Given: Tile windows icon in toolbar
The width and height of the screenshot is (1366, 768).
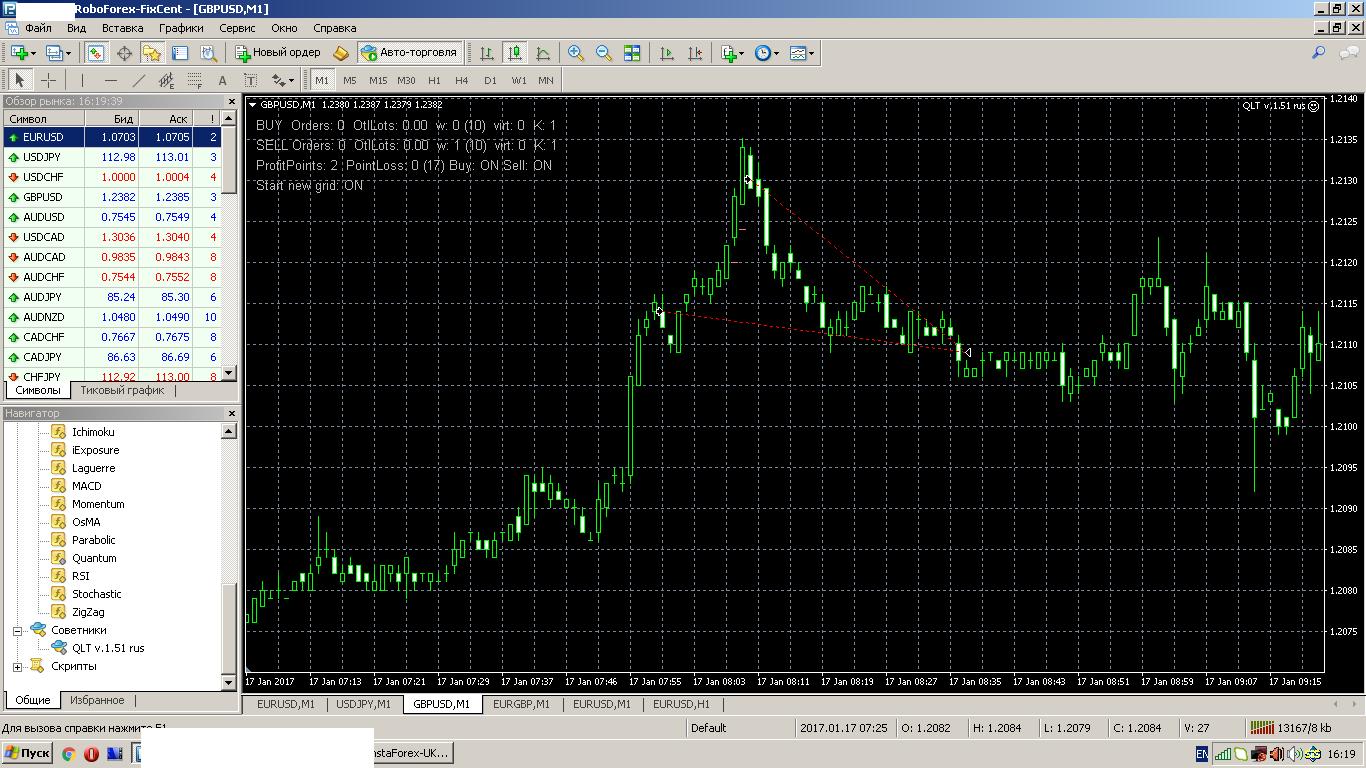Looking at the screenshot, I should [x=632, y=53].
